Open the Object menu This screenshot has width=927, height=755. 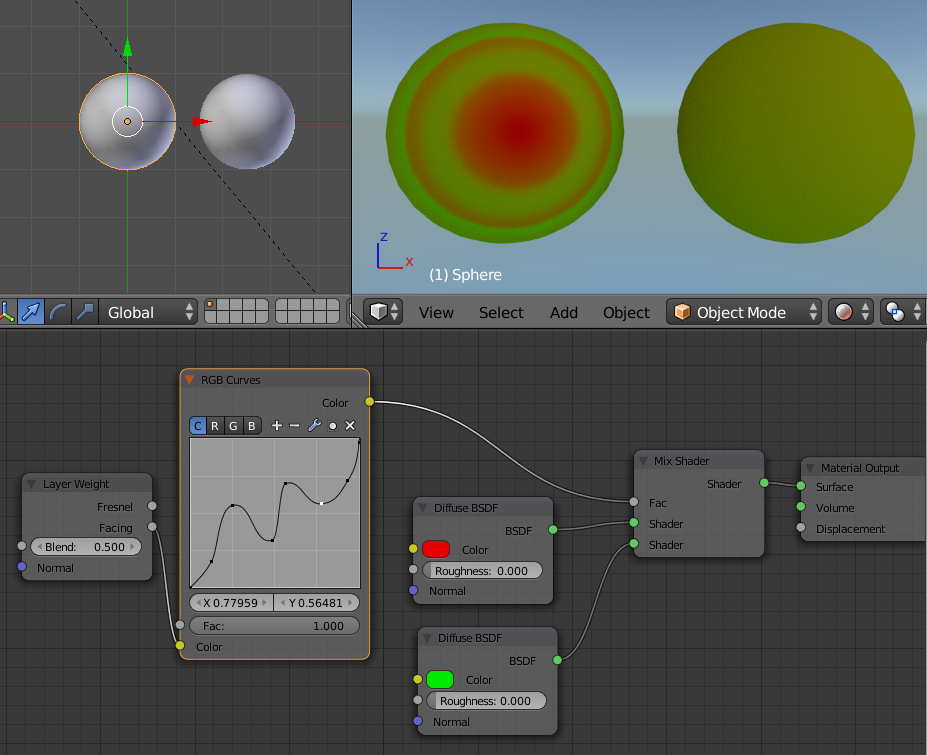click(625, 312)
